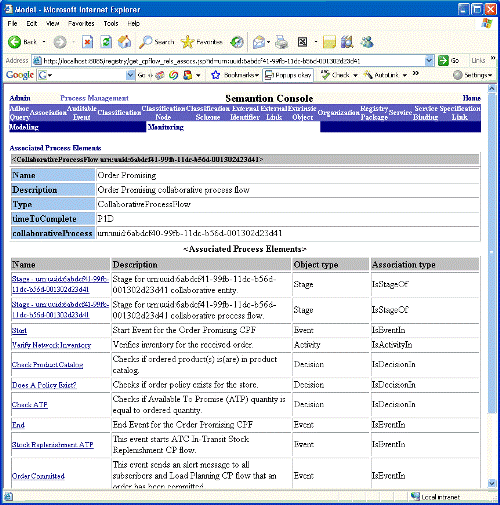This screenshot has width=500, height=505.
Task: Go to the Home page icon
Action: [124, 42]
